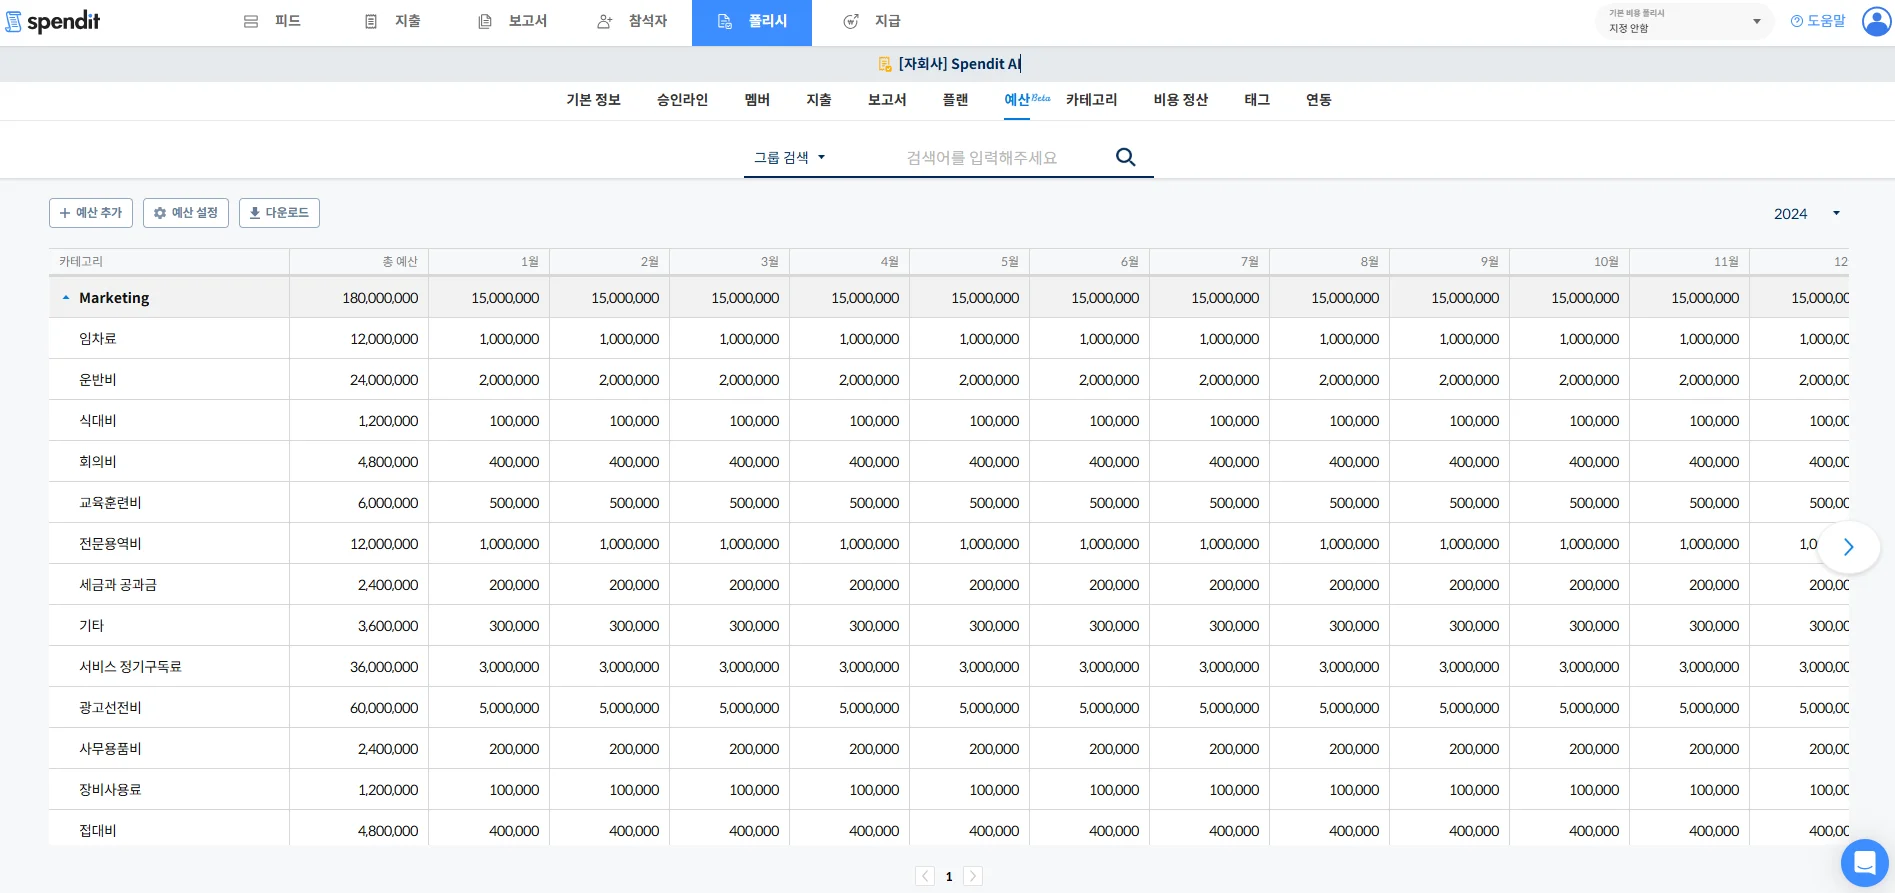This screenshot has height=893, width=1895.
Task: Collapse the Marketing category row
Action: pos(66,298)
